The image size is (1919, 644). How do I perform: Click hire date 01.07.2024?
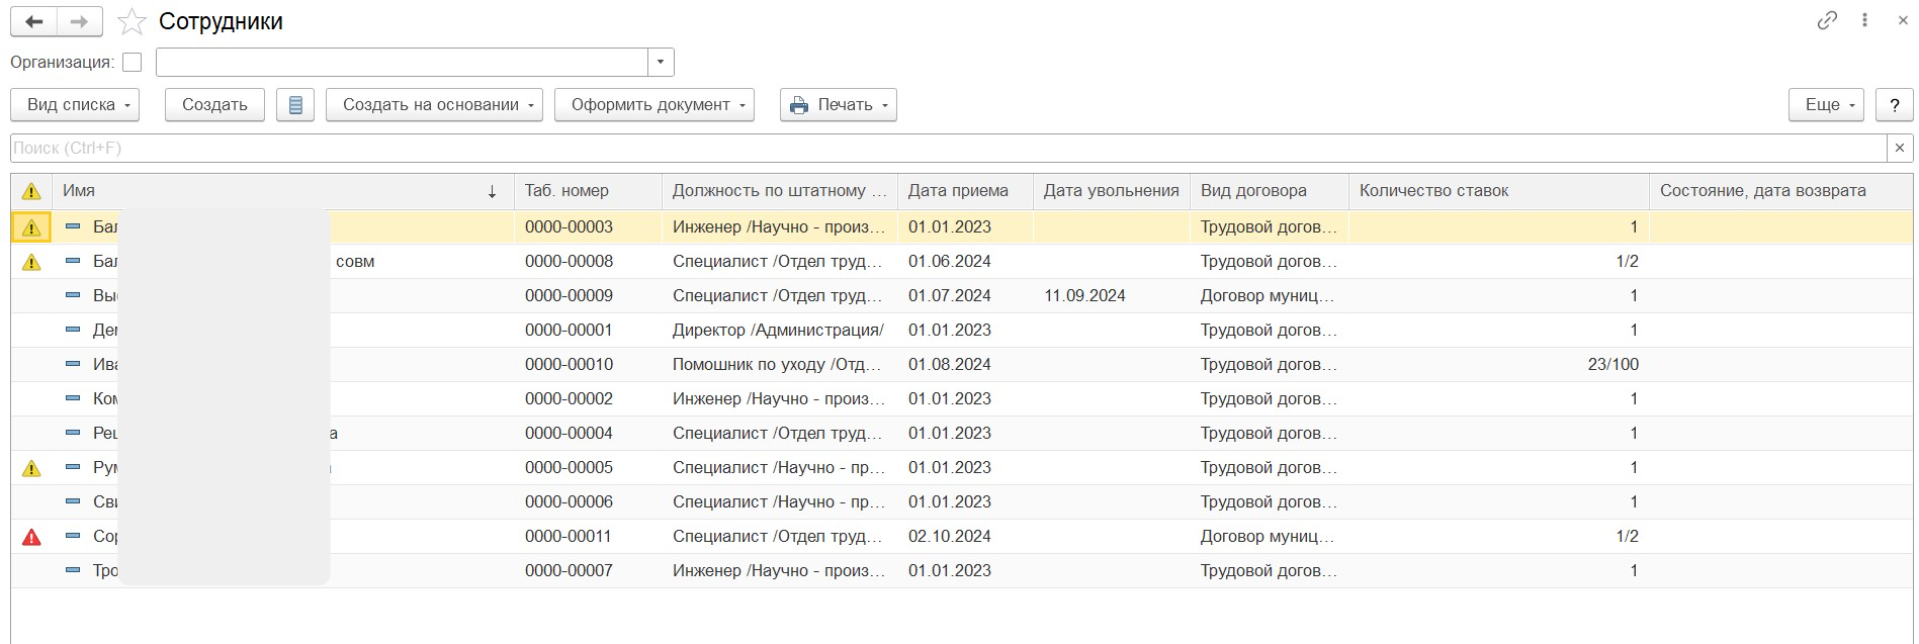(950, 296)
